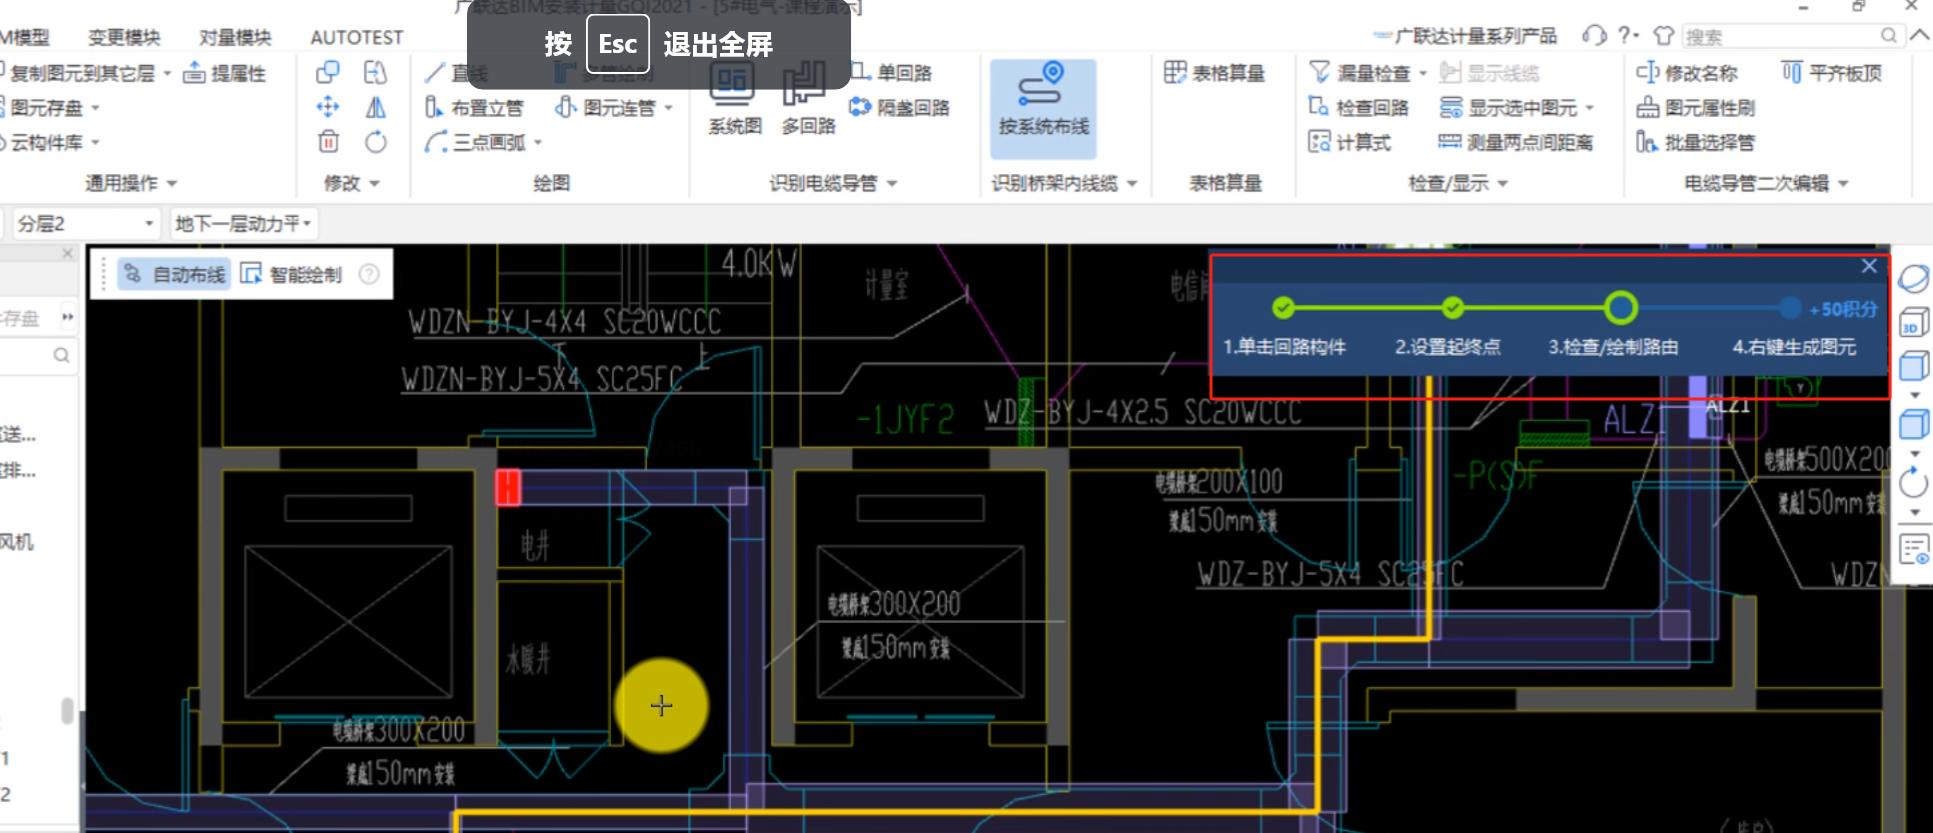Screen dimensions: 1933x833
Task: Click the headset support icon
Action: (x=1594, y=36)
